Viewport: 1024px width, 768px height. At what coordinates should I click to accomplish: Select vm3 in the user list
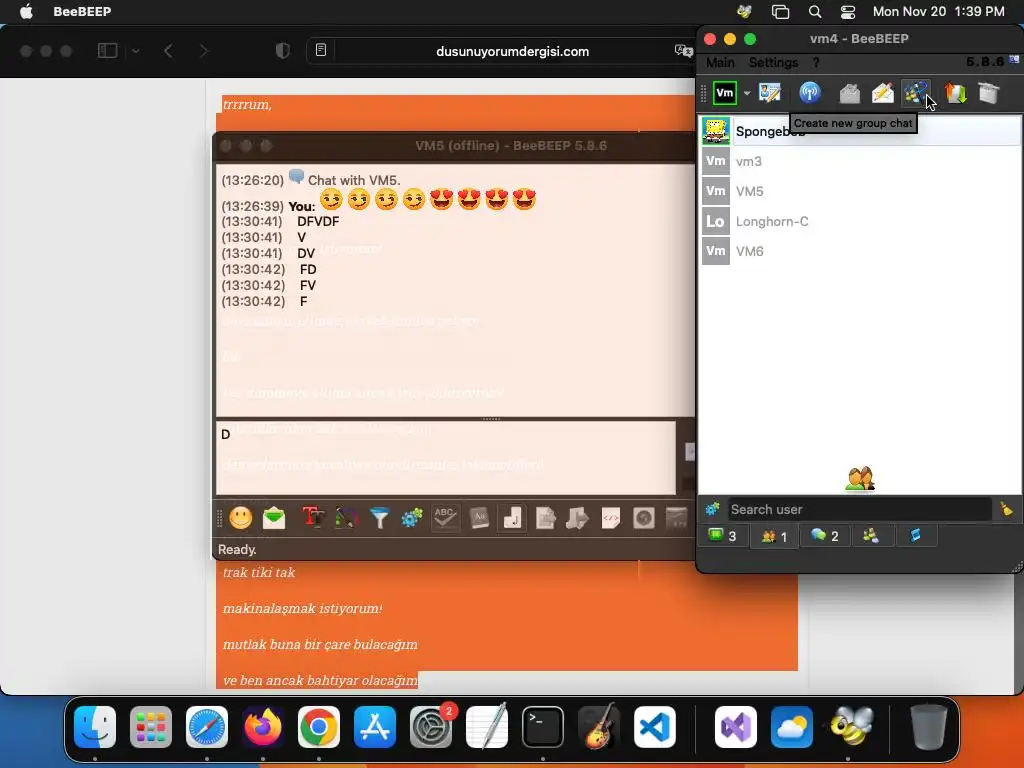tap(861, 161)
